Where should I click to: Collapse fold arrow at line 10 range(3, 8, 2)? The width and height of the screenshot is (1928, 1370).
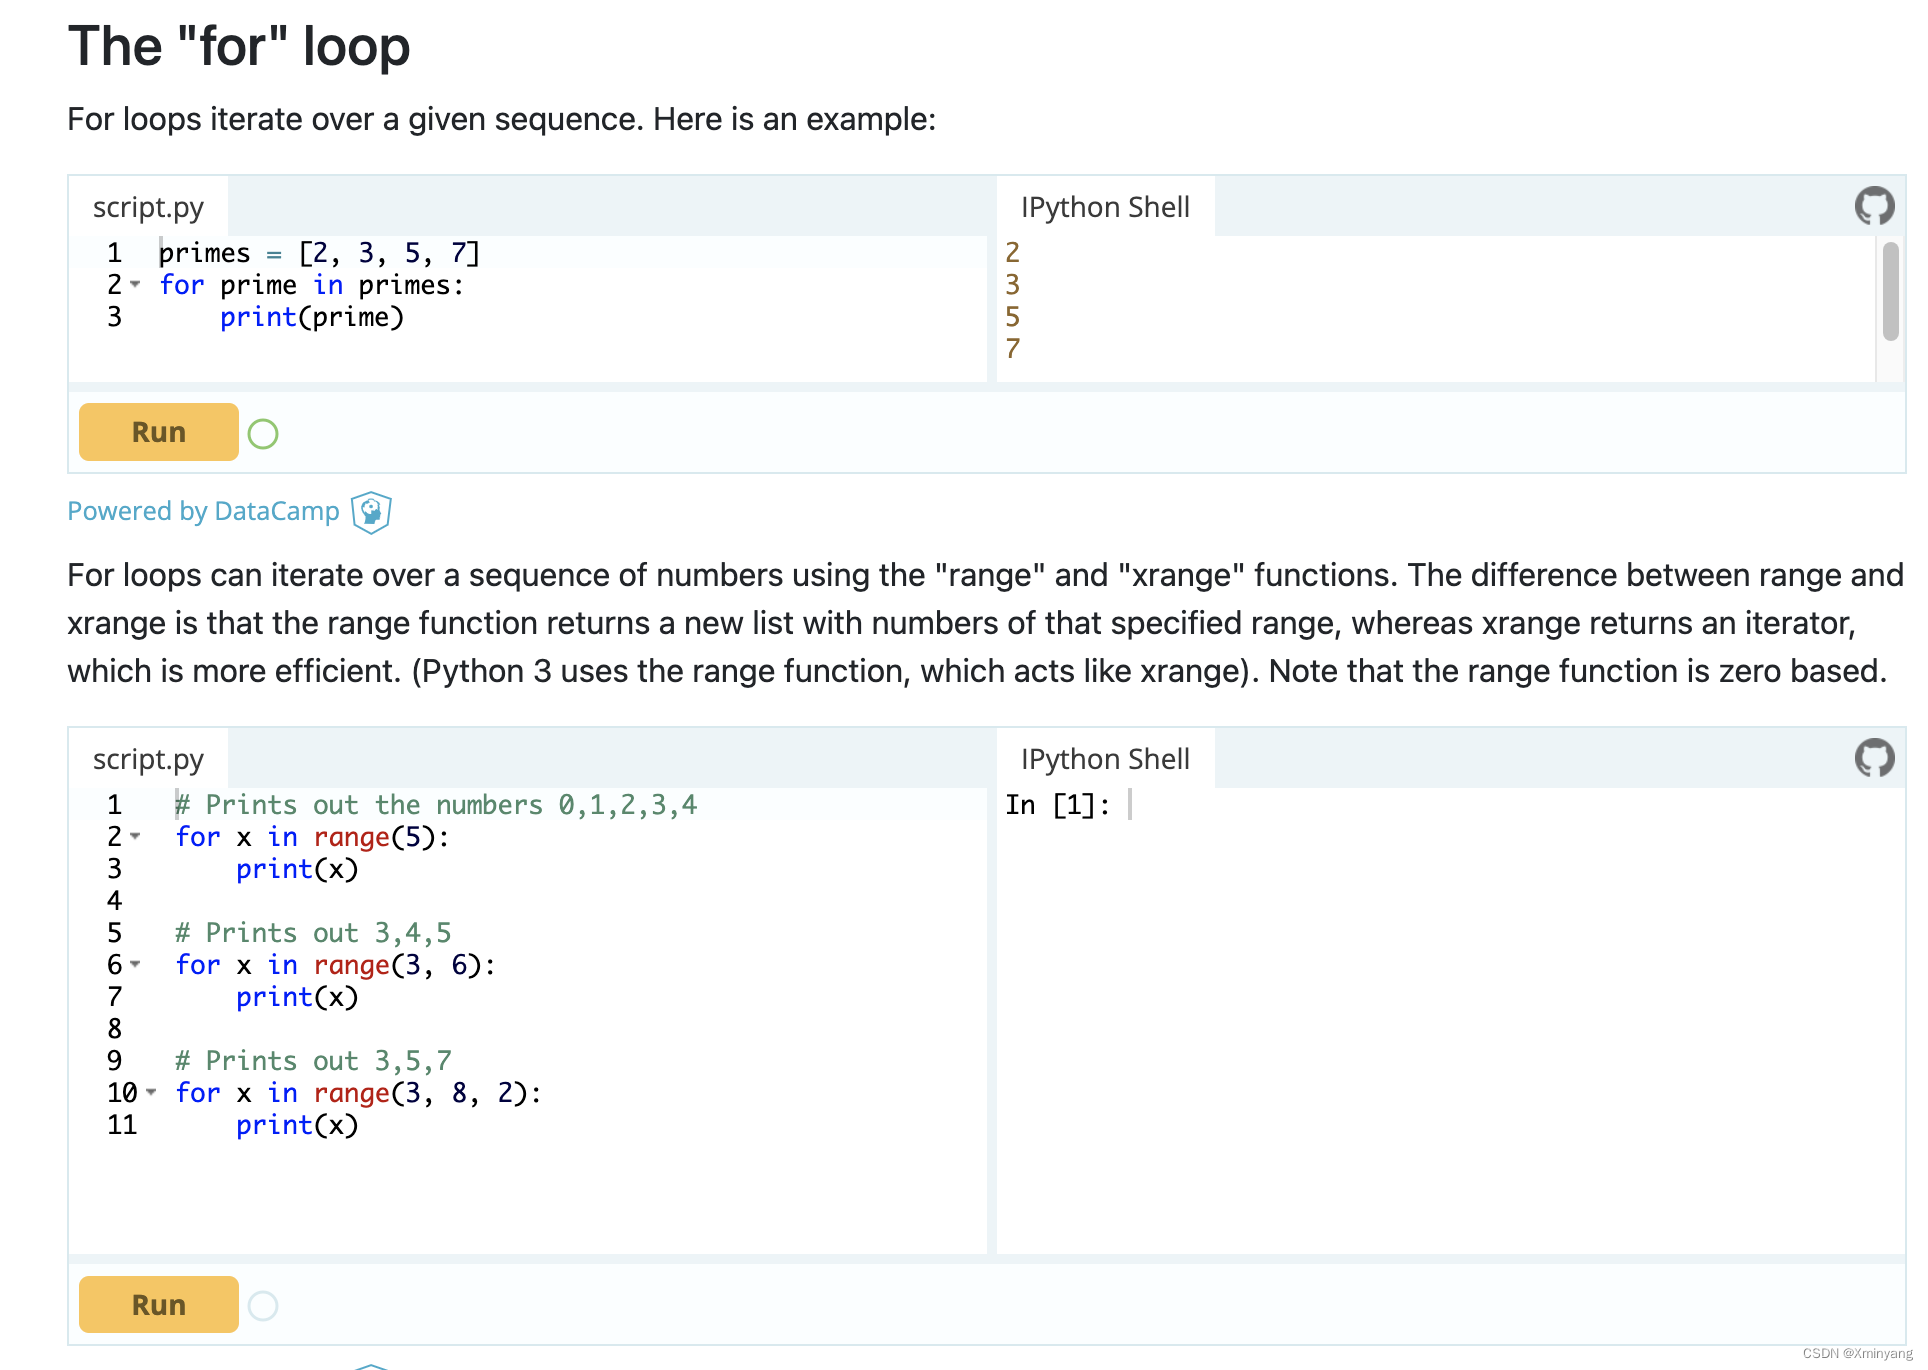pos(151,1093)
